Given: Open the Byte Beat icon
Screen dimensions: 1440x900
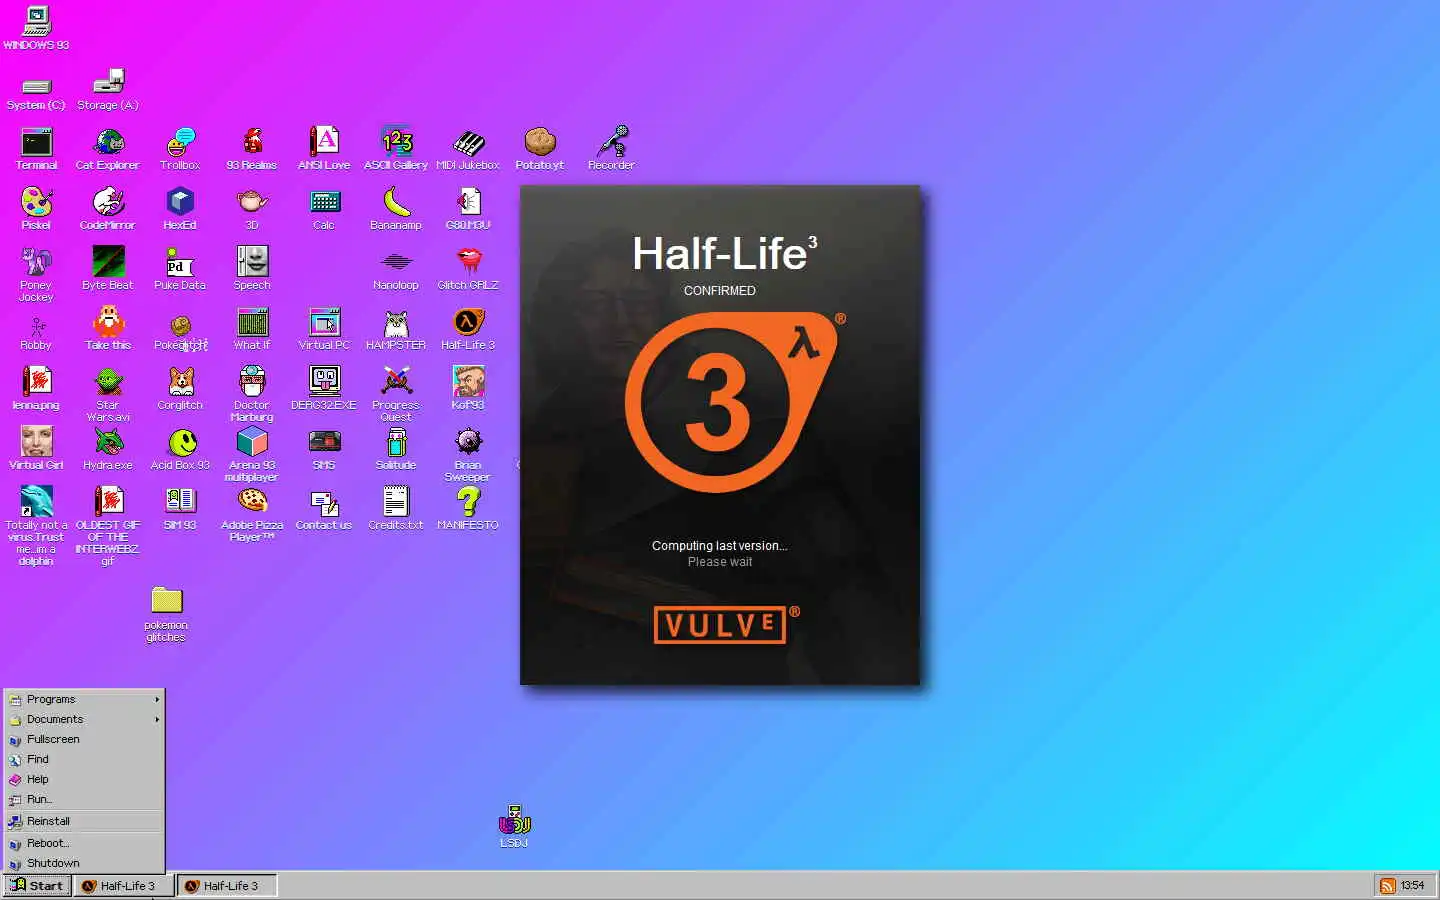Looking at the screenshot, I should [108, 269].
